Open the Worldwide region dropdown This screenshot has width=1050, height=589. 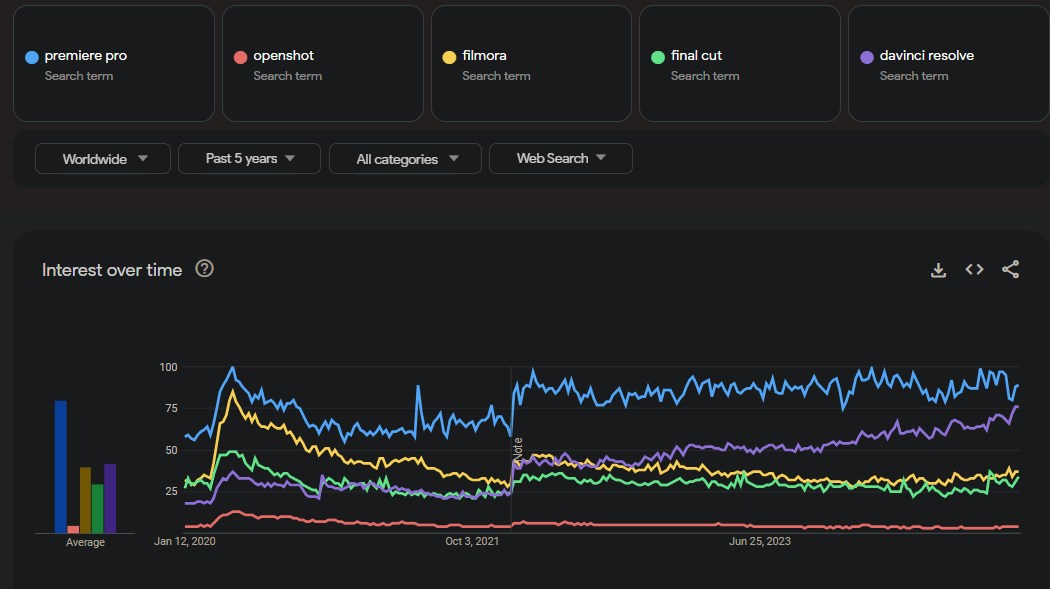(x=104, y=159)
